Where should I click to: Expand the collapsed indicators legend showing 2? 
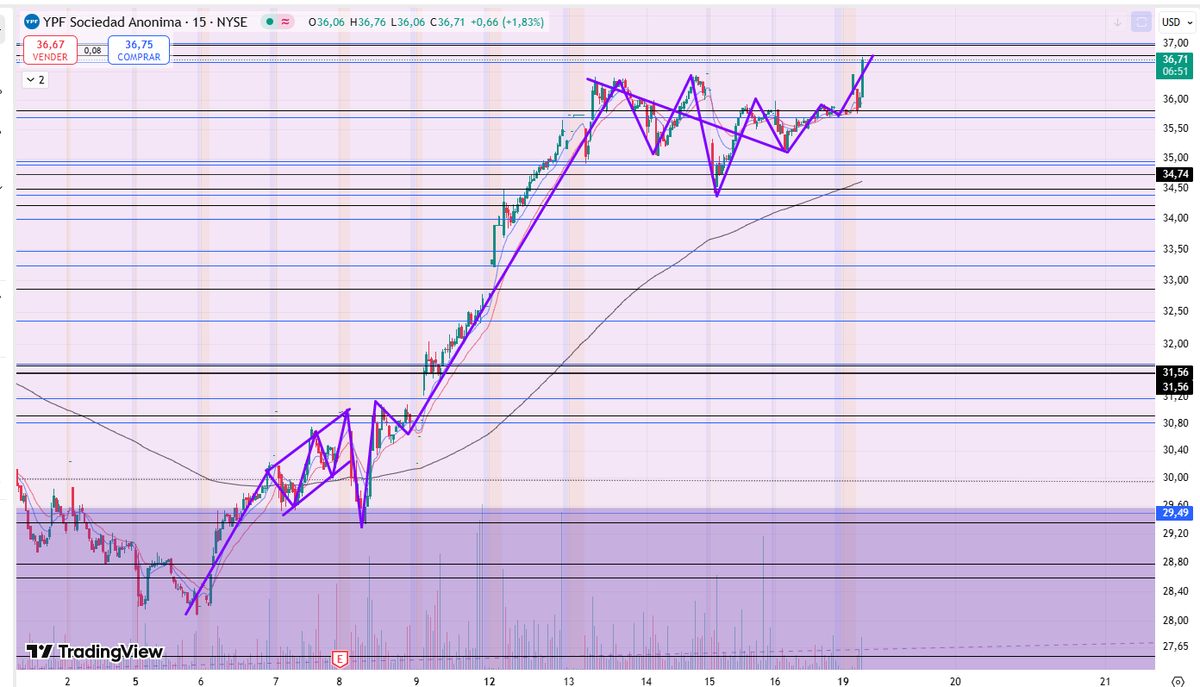pyautogui.click(x=35, y=79)
